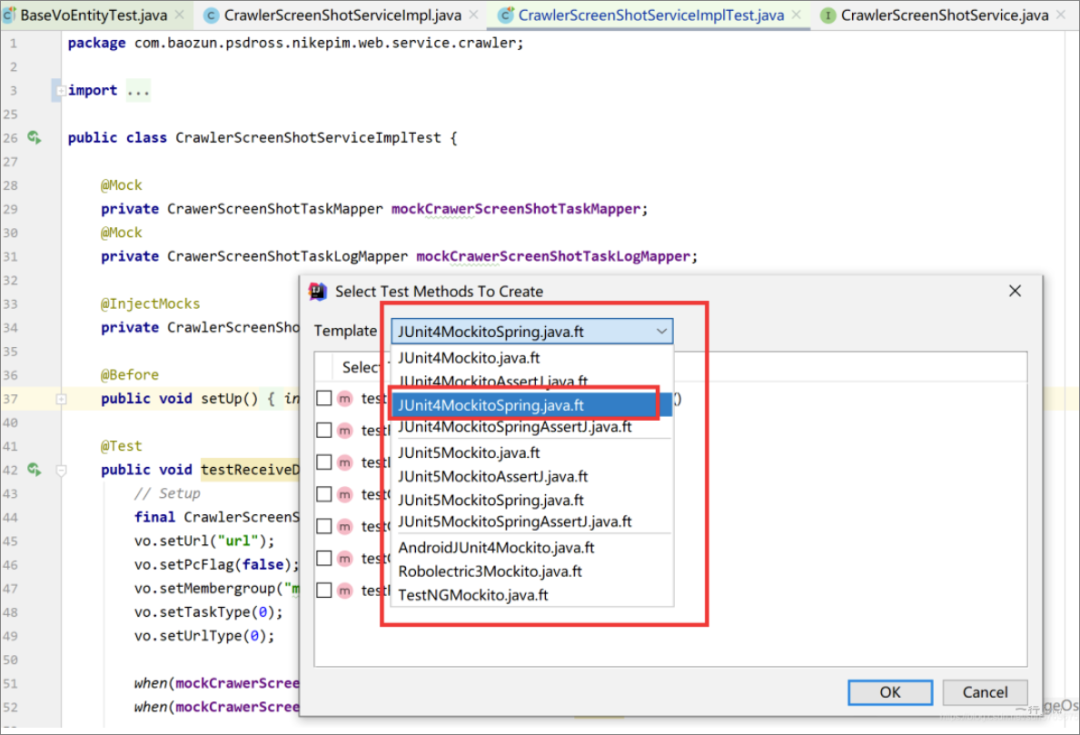Choose JUnit5Mockito.java.ft template

pyautogui.click(x=532, y=453)
